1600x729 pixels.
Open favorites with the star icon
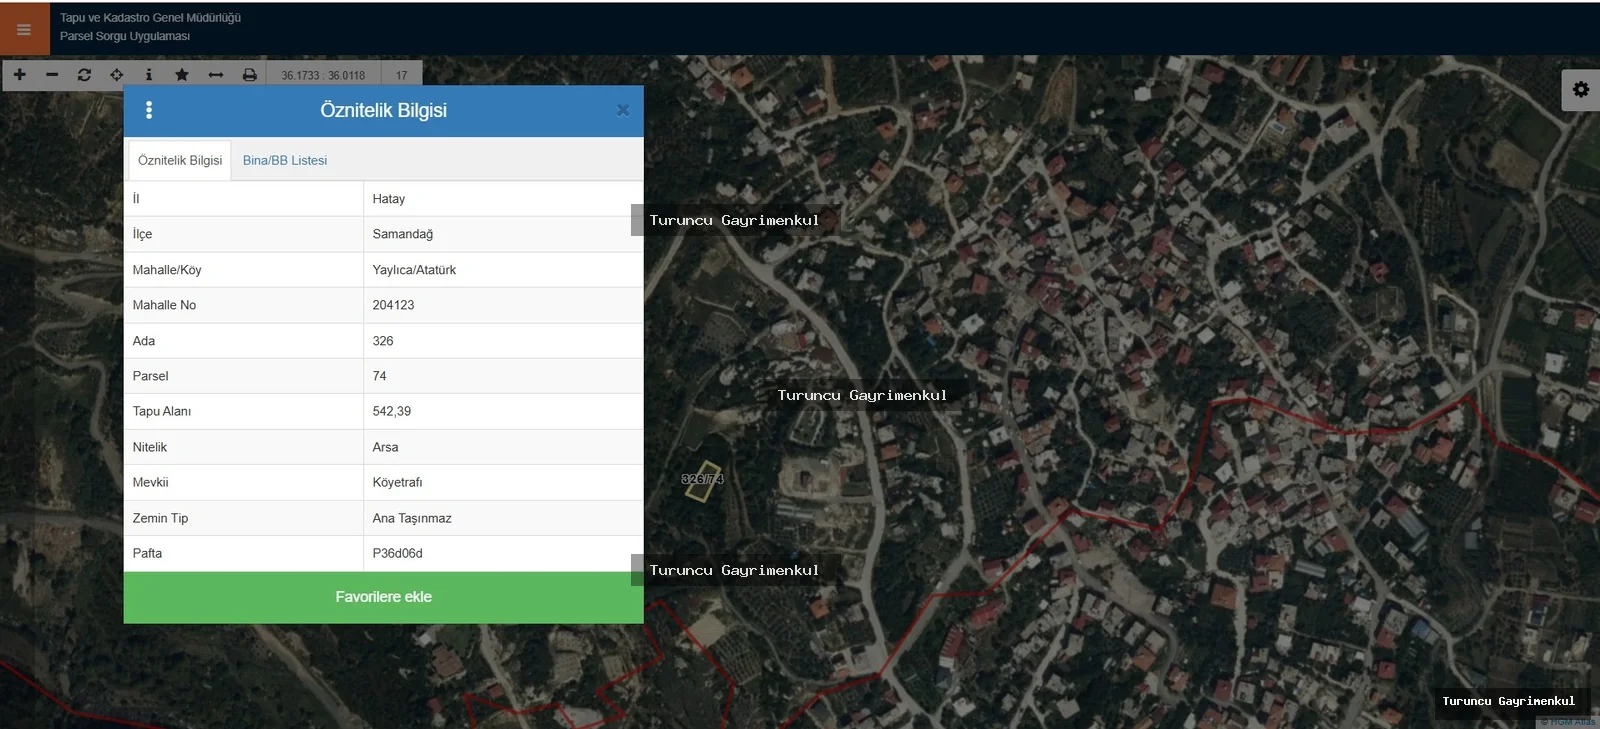point(182,75)
